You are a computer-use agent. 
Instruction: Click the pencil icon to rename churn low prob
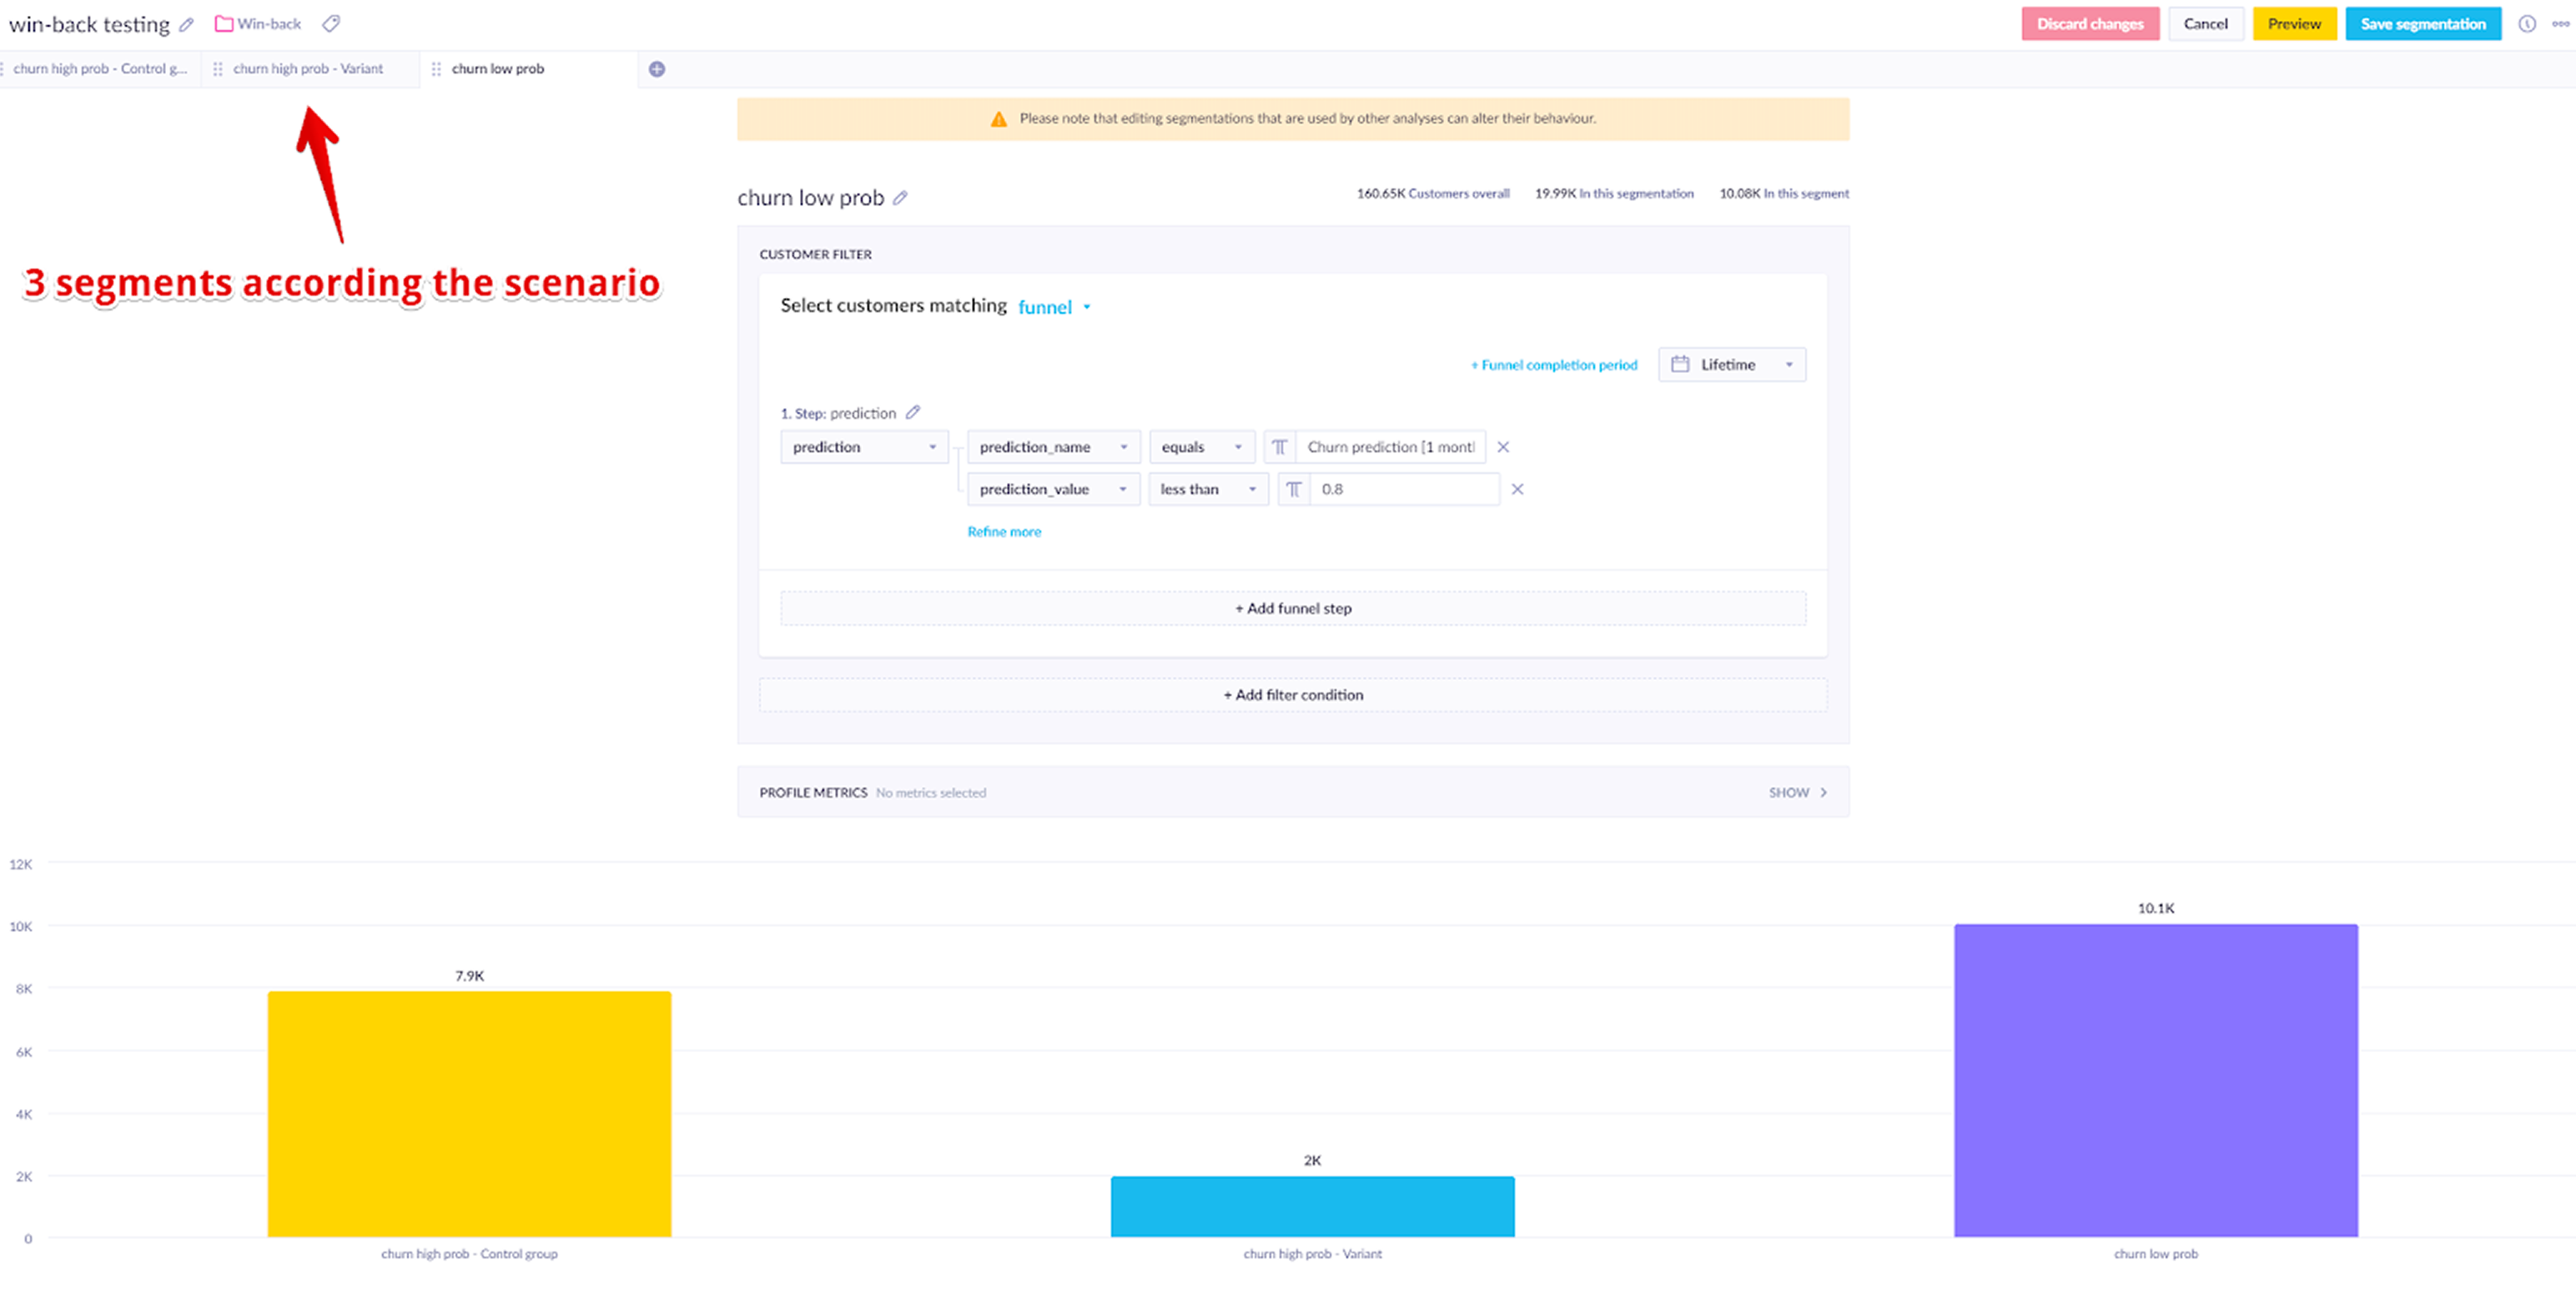901,197
